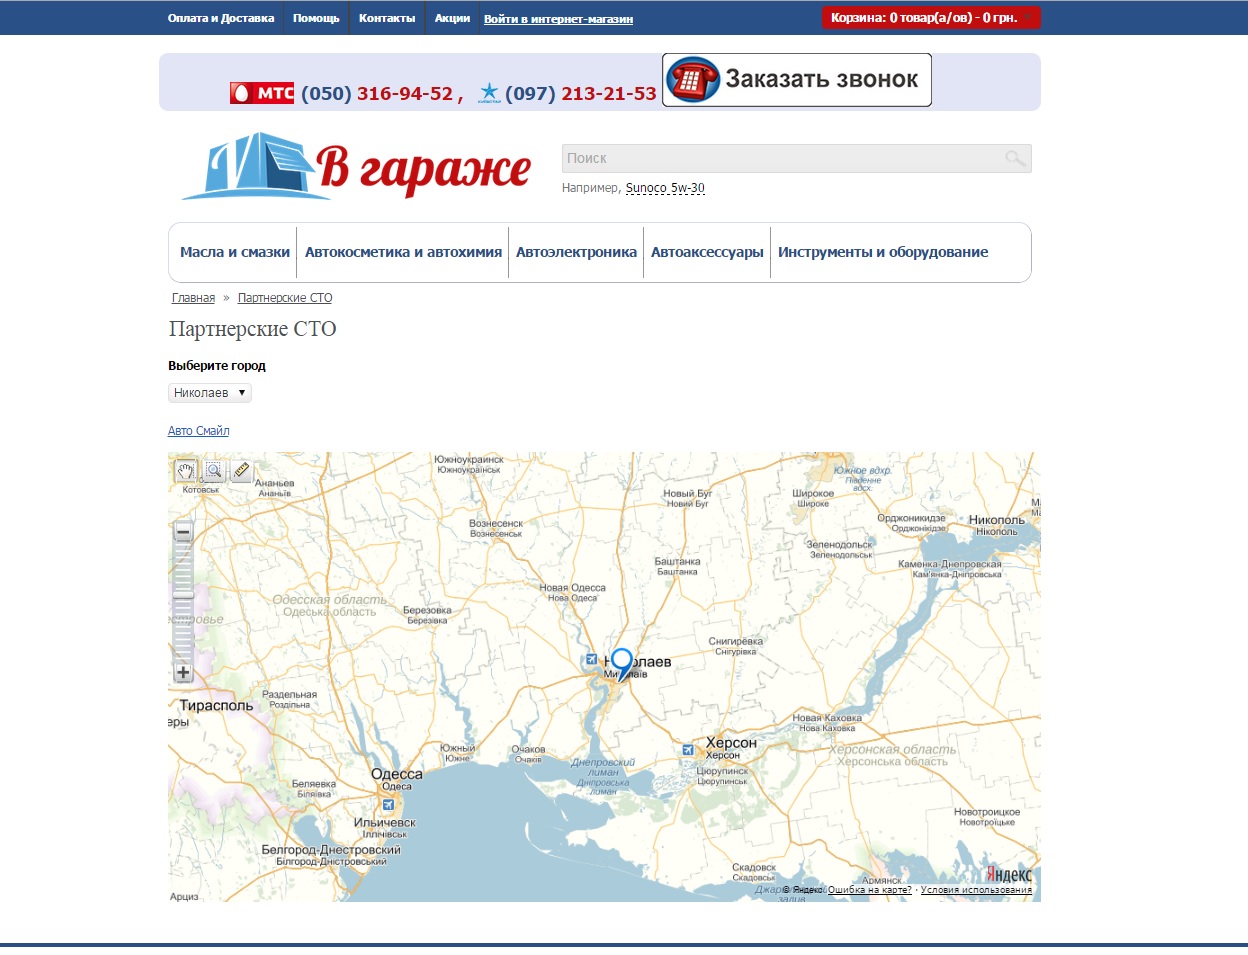The width and height of the screenshot is (1248, 955).
Task: Click the MTC operator logo
Action: (262, 93)
